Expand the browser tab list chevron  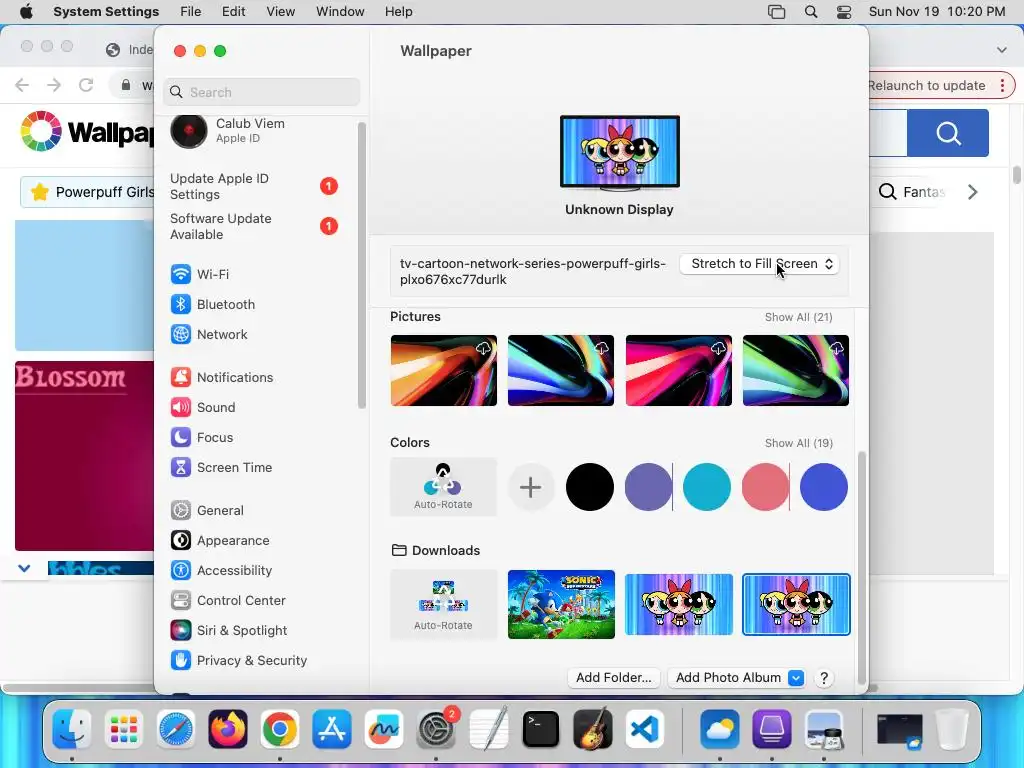point(1002,50)
